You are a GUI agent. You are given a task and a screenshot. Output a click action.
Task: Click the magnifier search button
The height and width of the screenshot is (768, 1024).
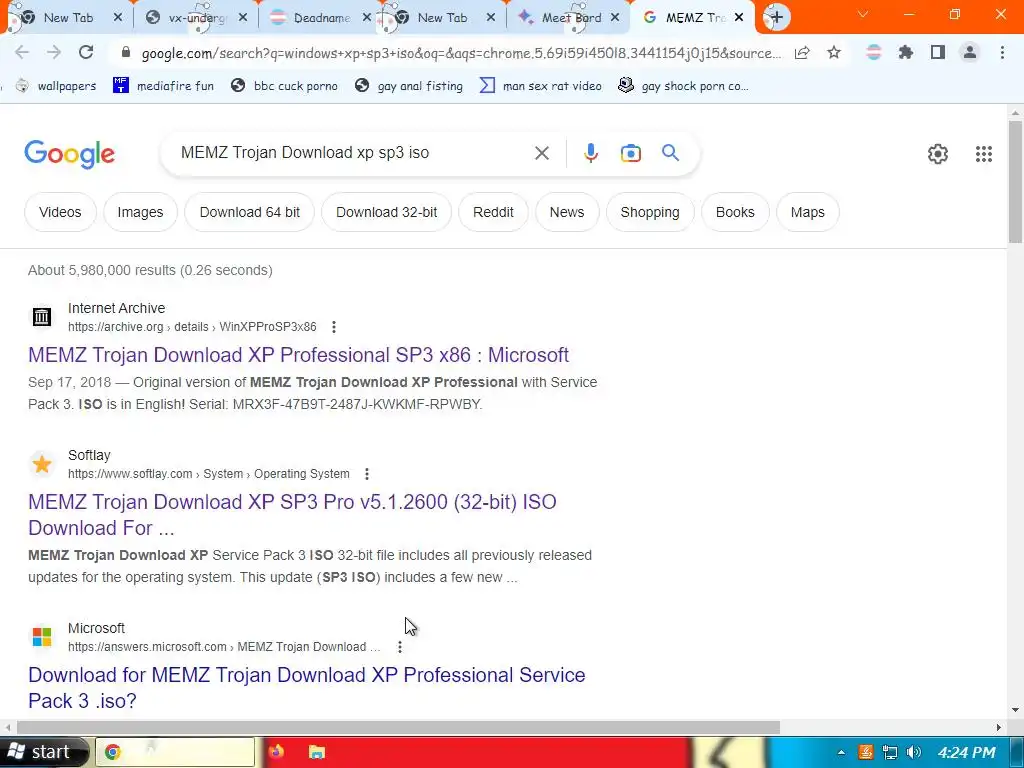click(x=670, y=153)
